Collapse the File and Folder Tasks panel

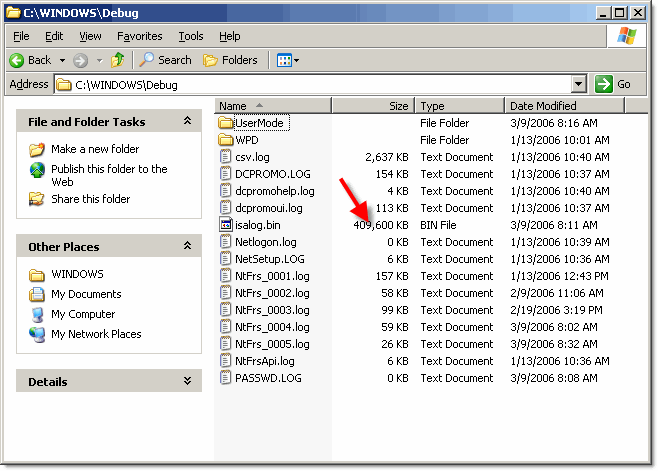click(188, 121)
